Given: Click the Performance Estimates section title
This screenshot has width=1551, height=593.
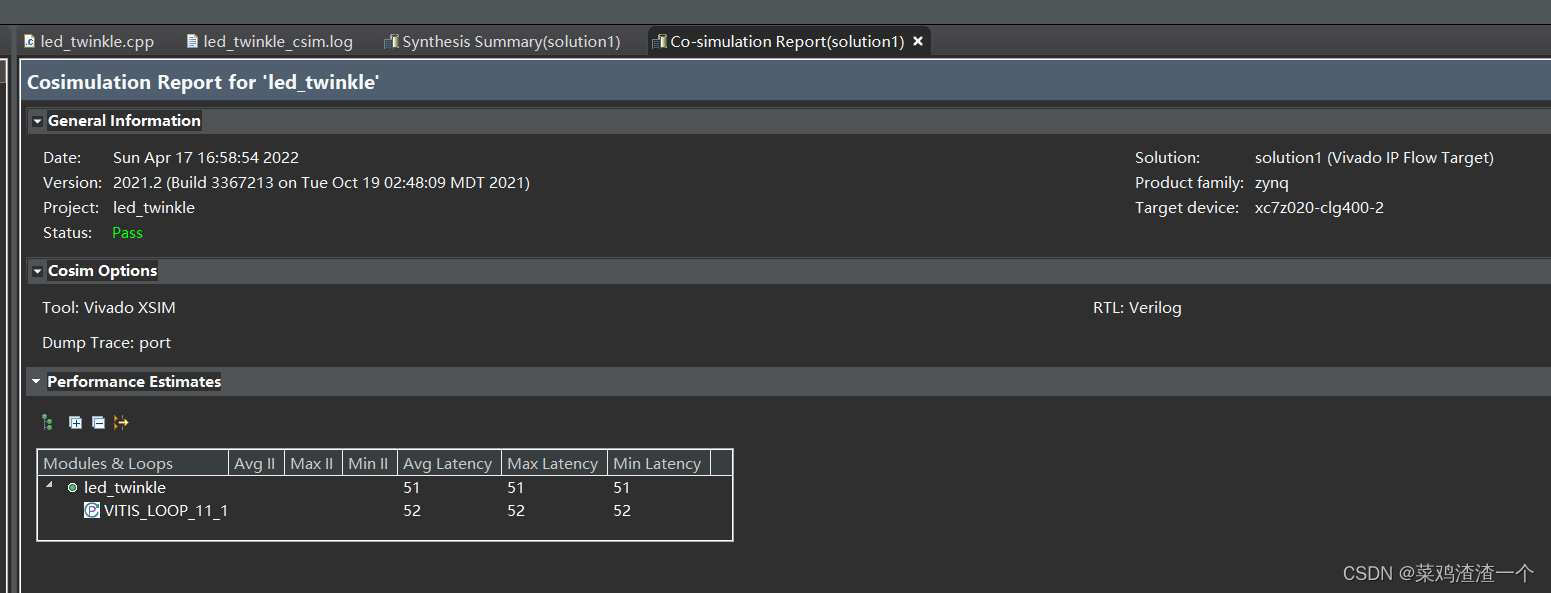Looking at the screenshot, I should pyautogui.click(x=134, y=382).
